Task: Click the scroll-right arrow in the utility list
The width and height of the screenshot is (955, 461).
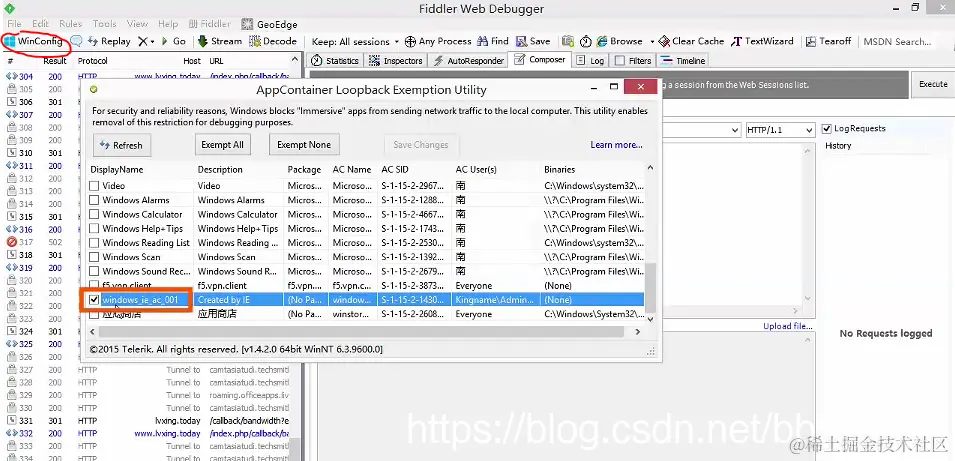Action: coord(638,332)
